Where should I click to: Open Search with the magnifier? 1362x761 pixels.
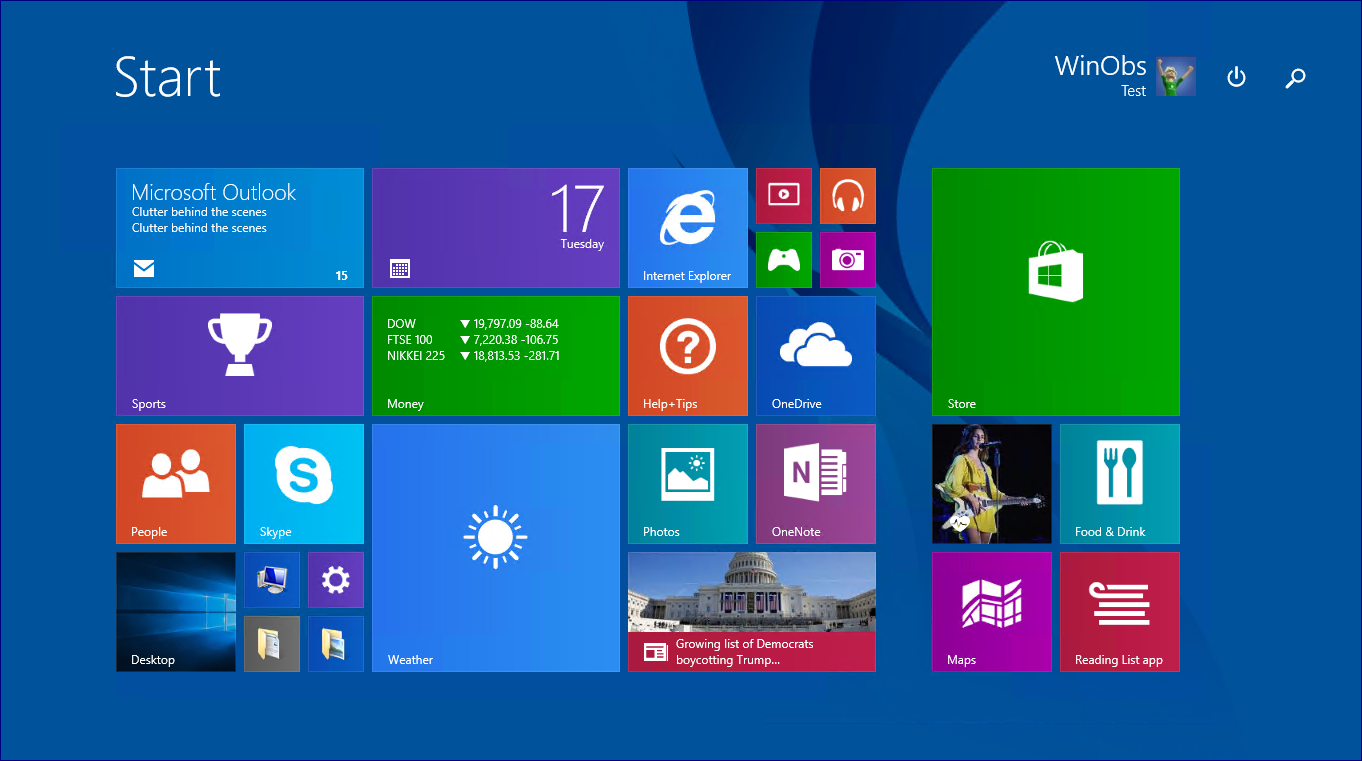tap(1295, 77)
